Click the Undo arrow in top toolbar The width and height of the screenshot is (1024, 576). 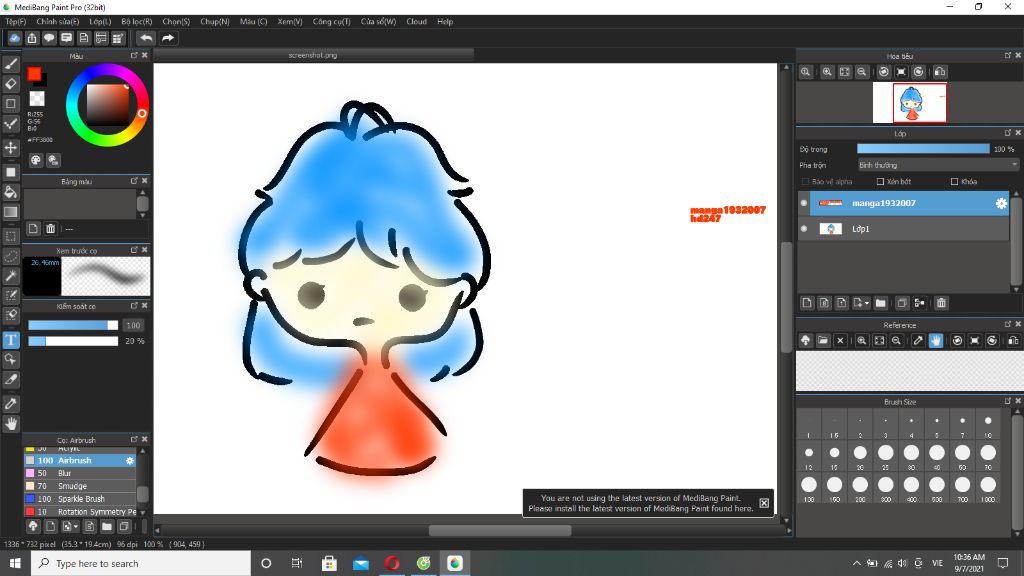(x=146, y=38)
